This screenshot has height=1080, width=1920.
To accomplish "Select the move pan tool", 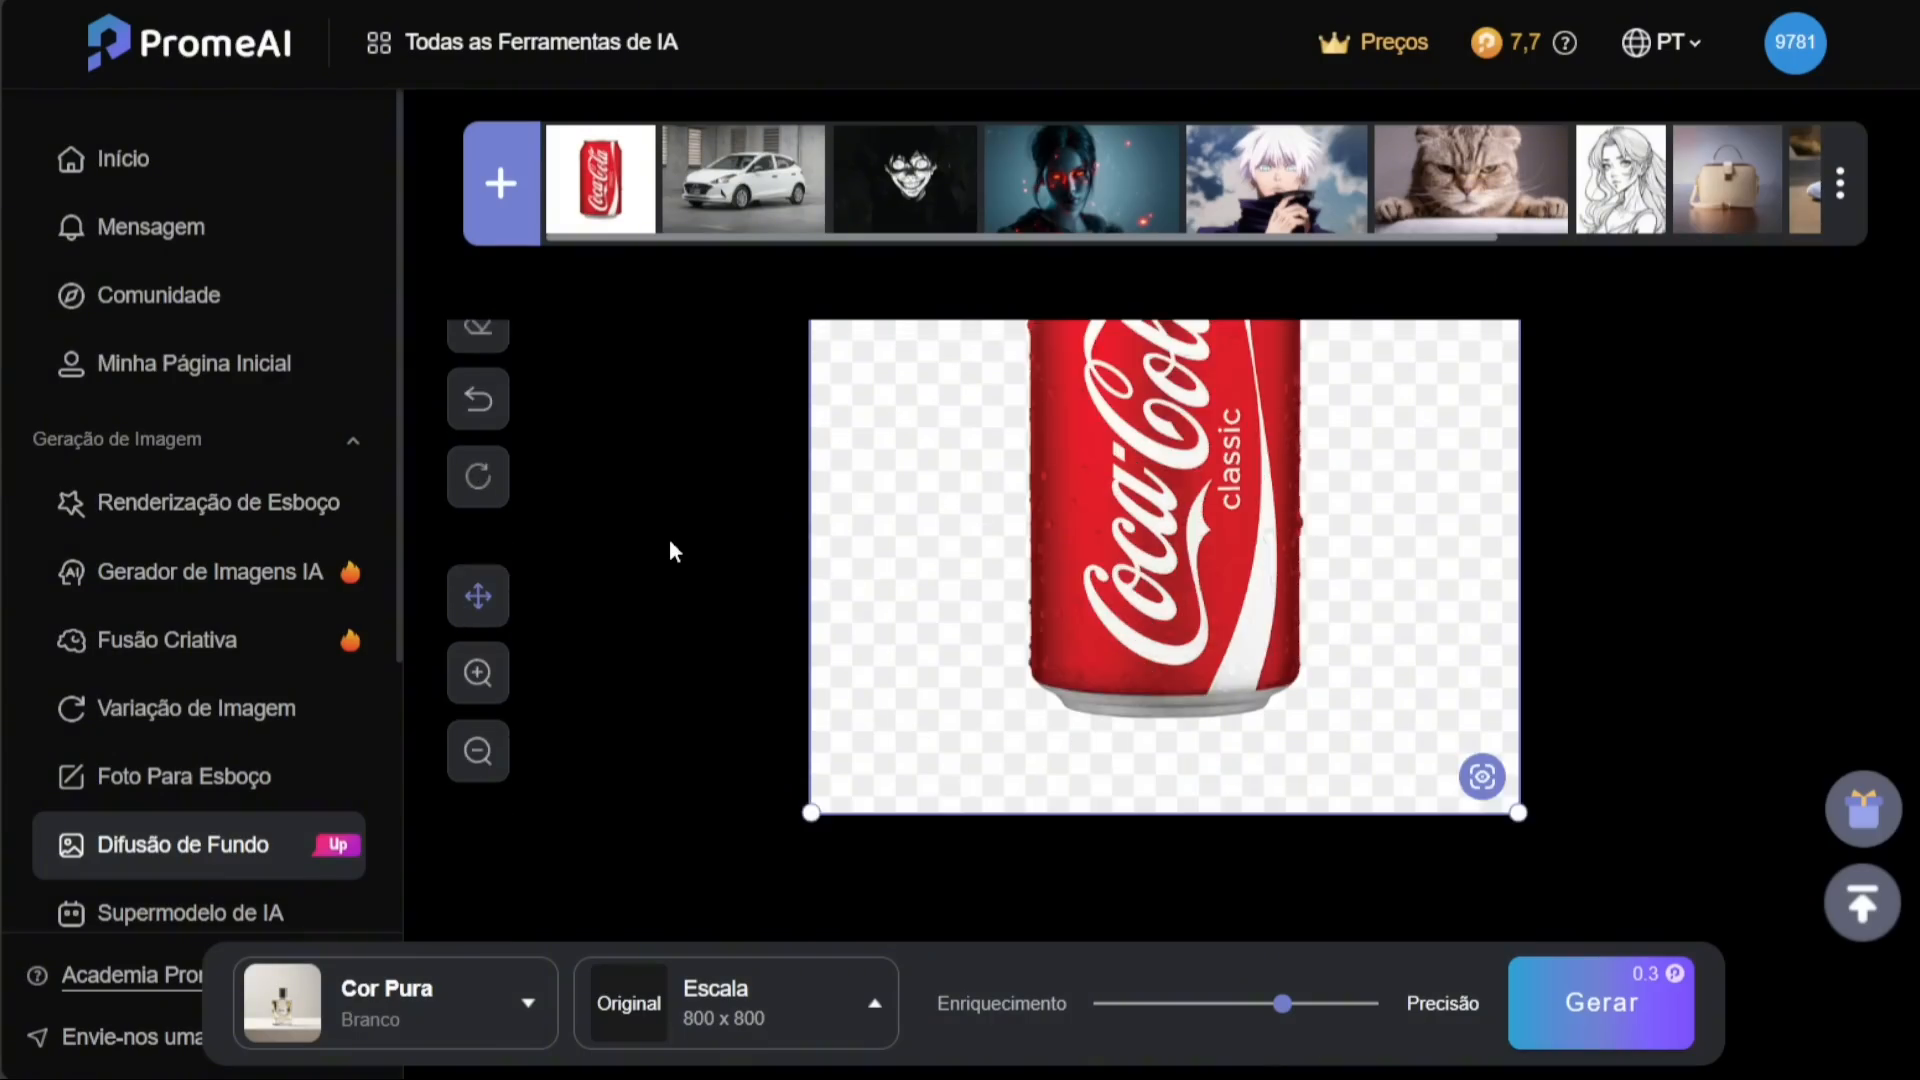I will [x=478, y=596].
